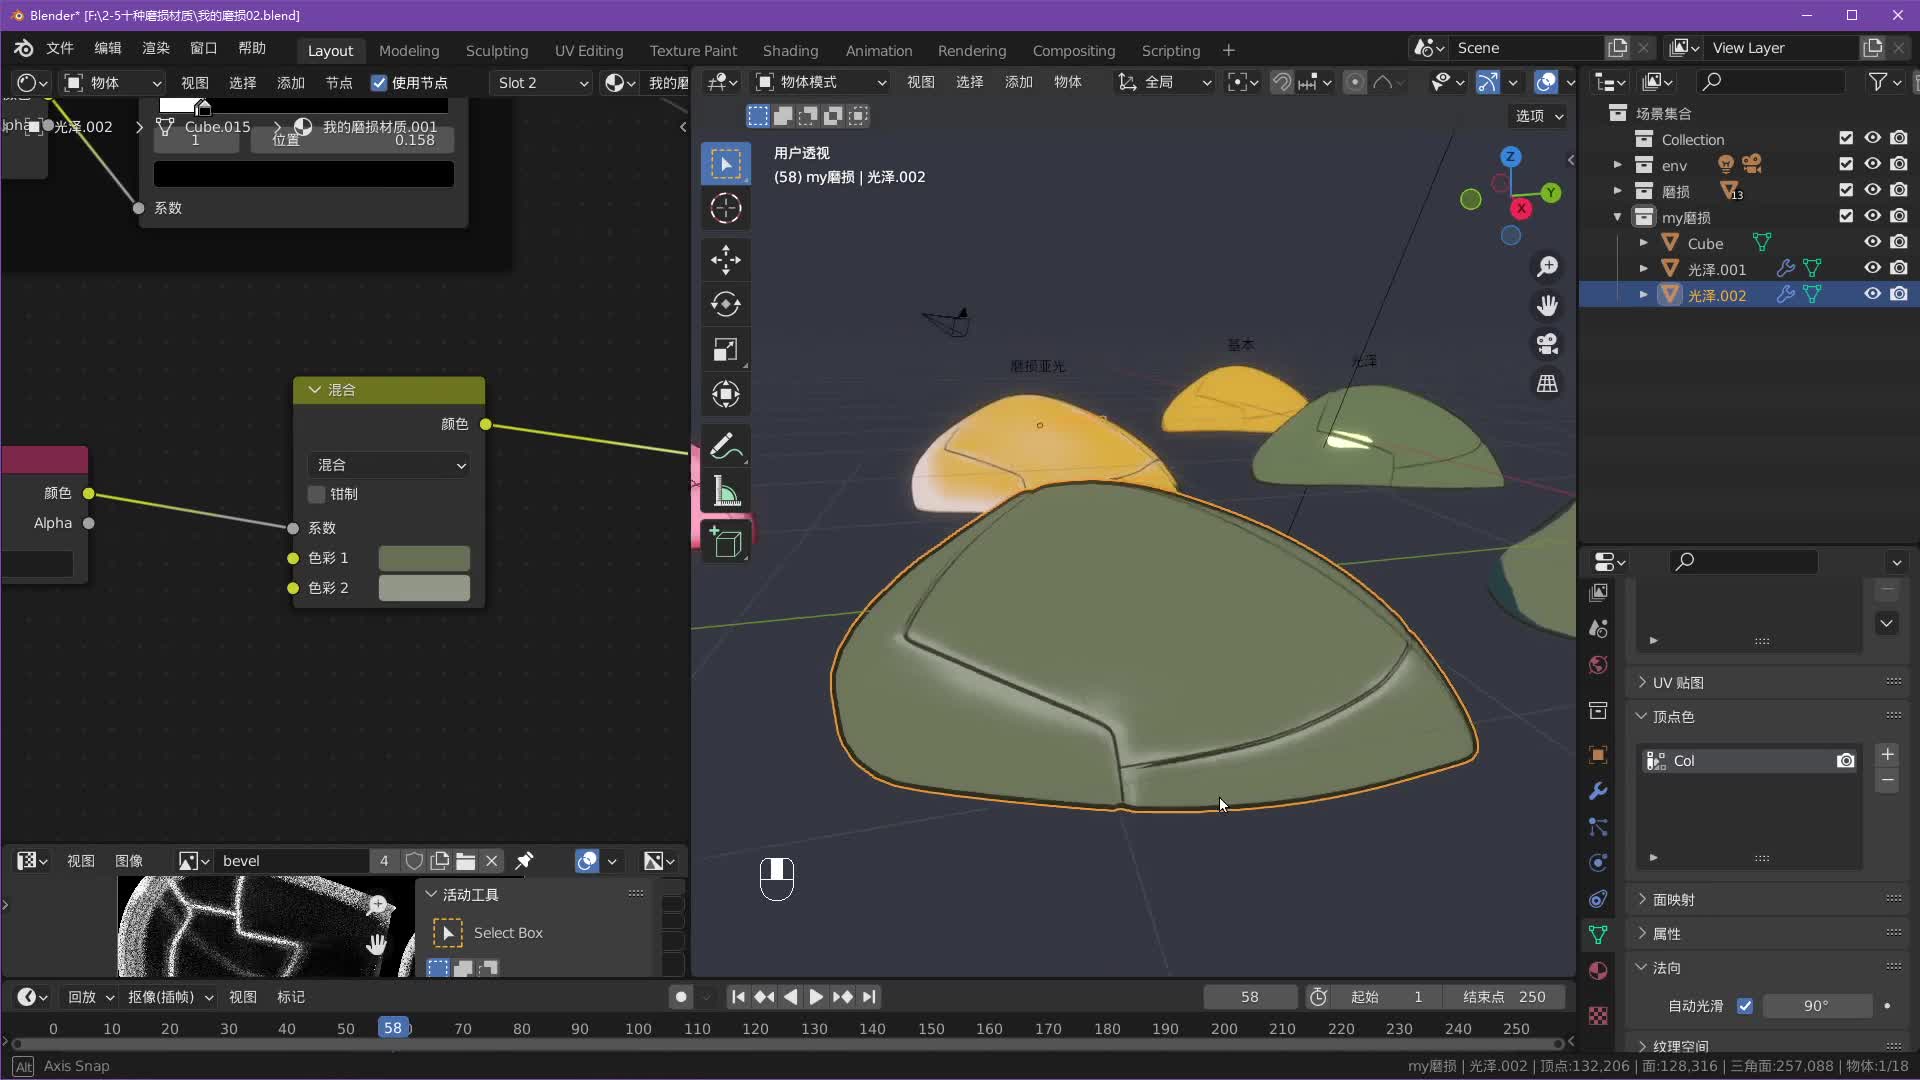The image size is (1920, 1080).
Task: Open the Modifier properties wrench tab
Action: 1598,791
